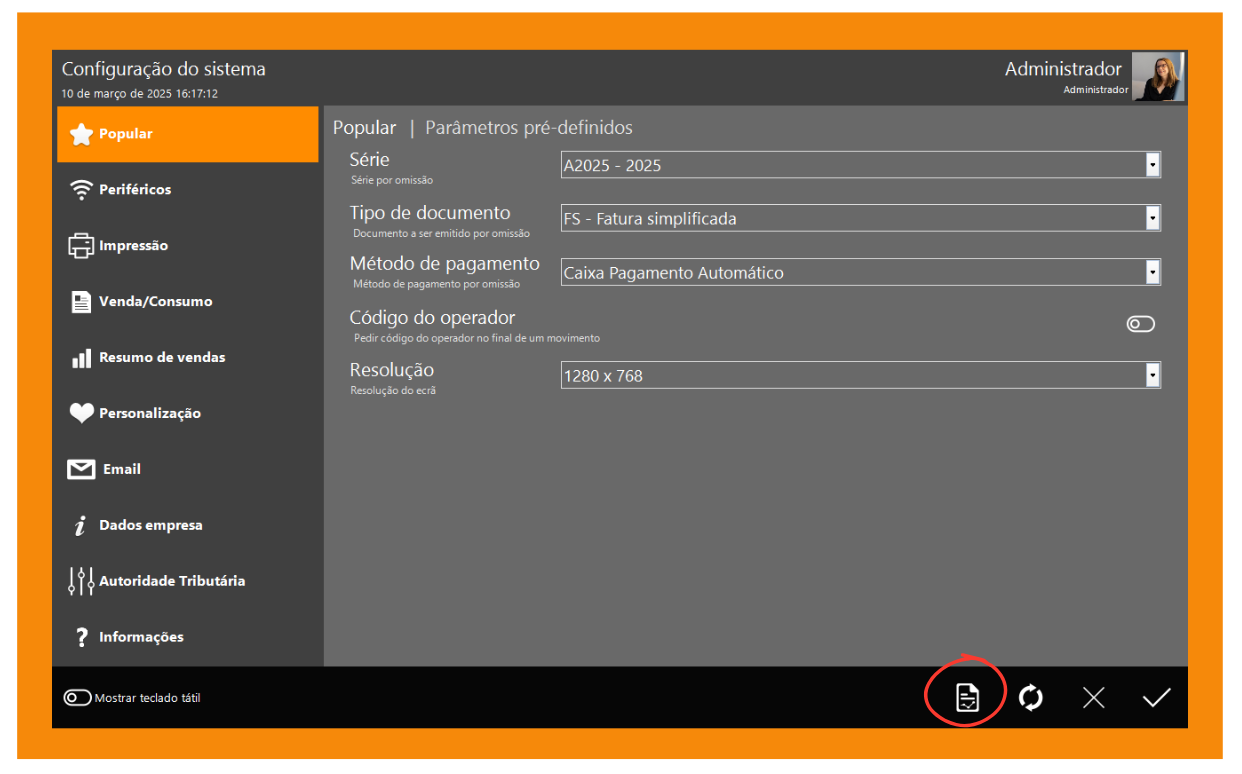Open Autoridade Tributária settings
1242x774 pixels.
(171, 581)
